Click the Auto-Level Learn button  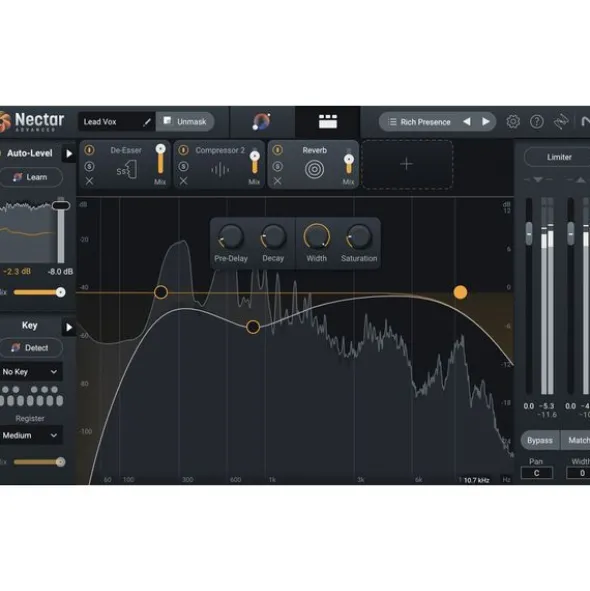click(x=31, y=177)
